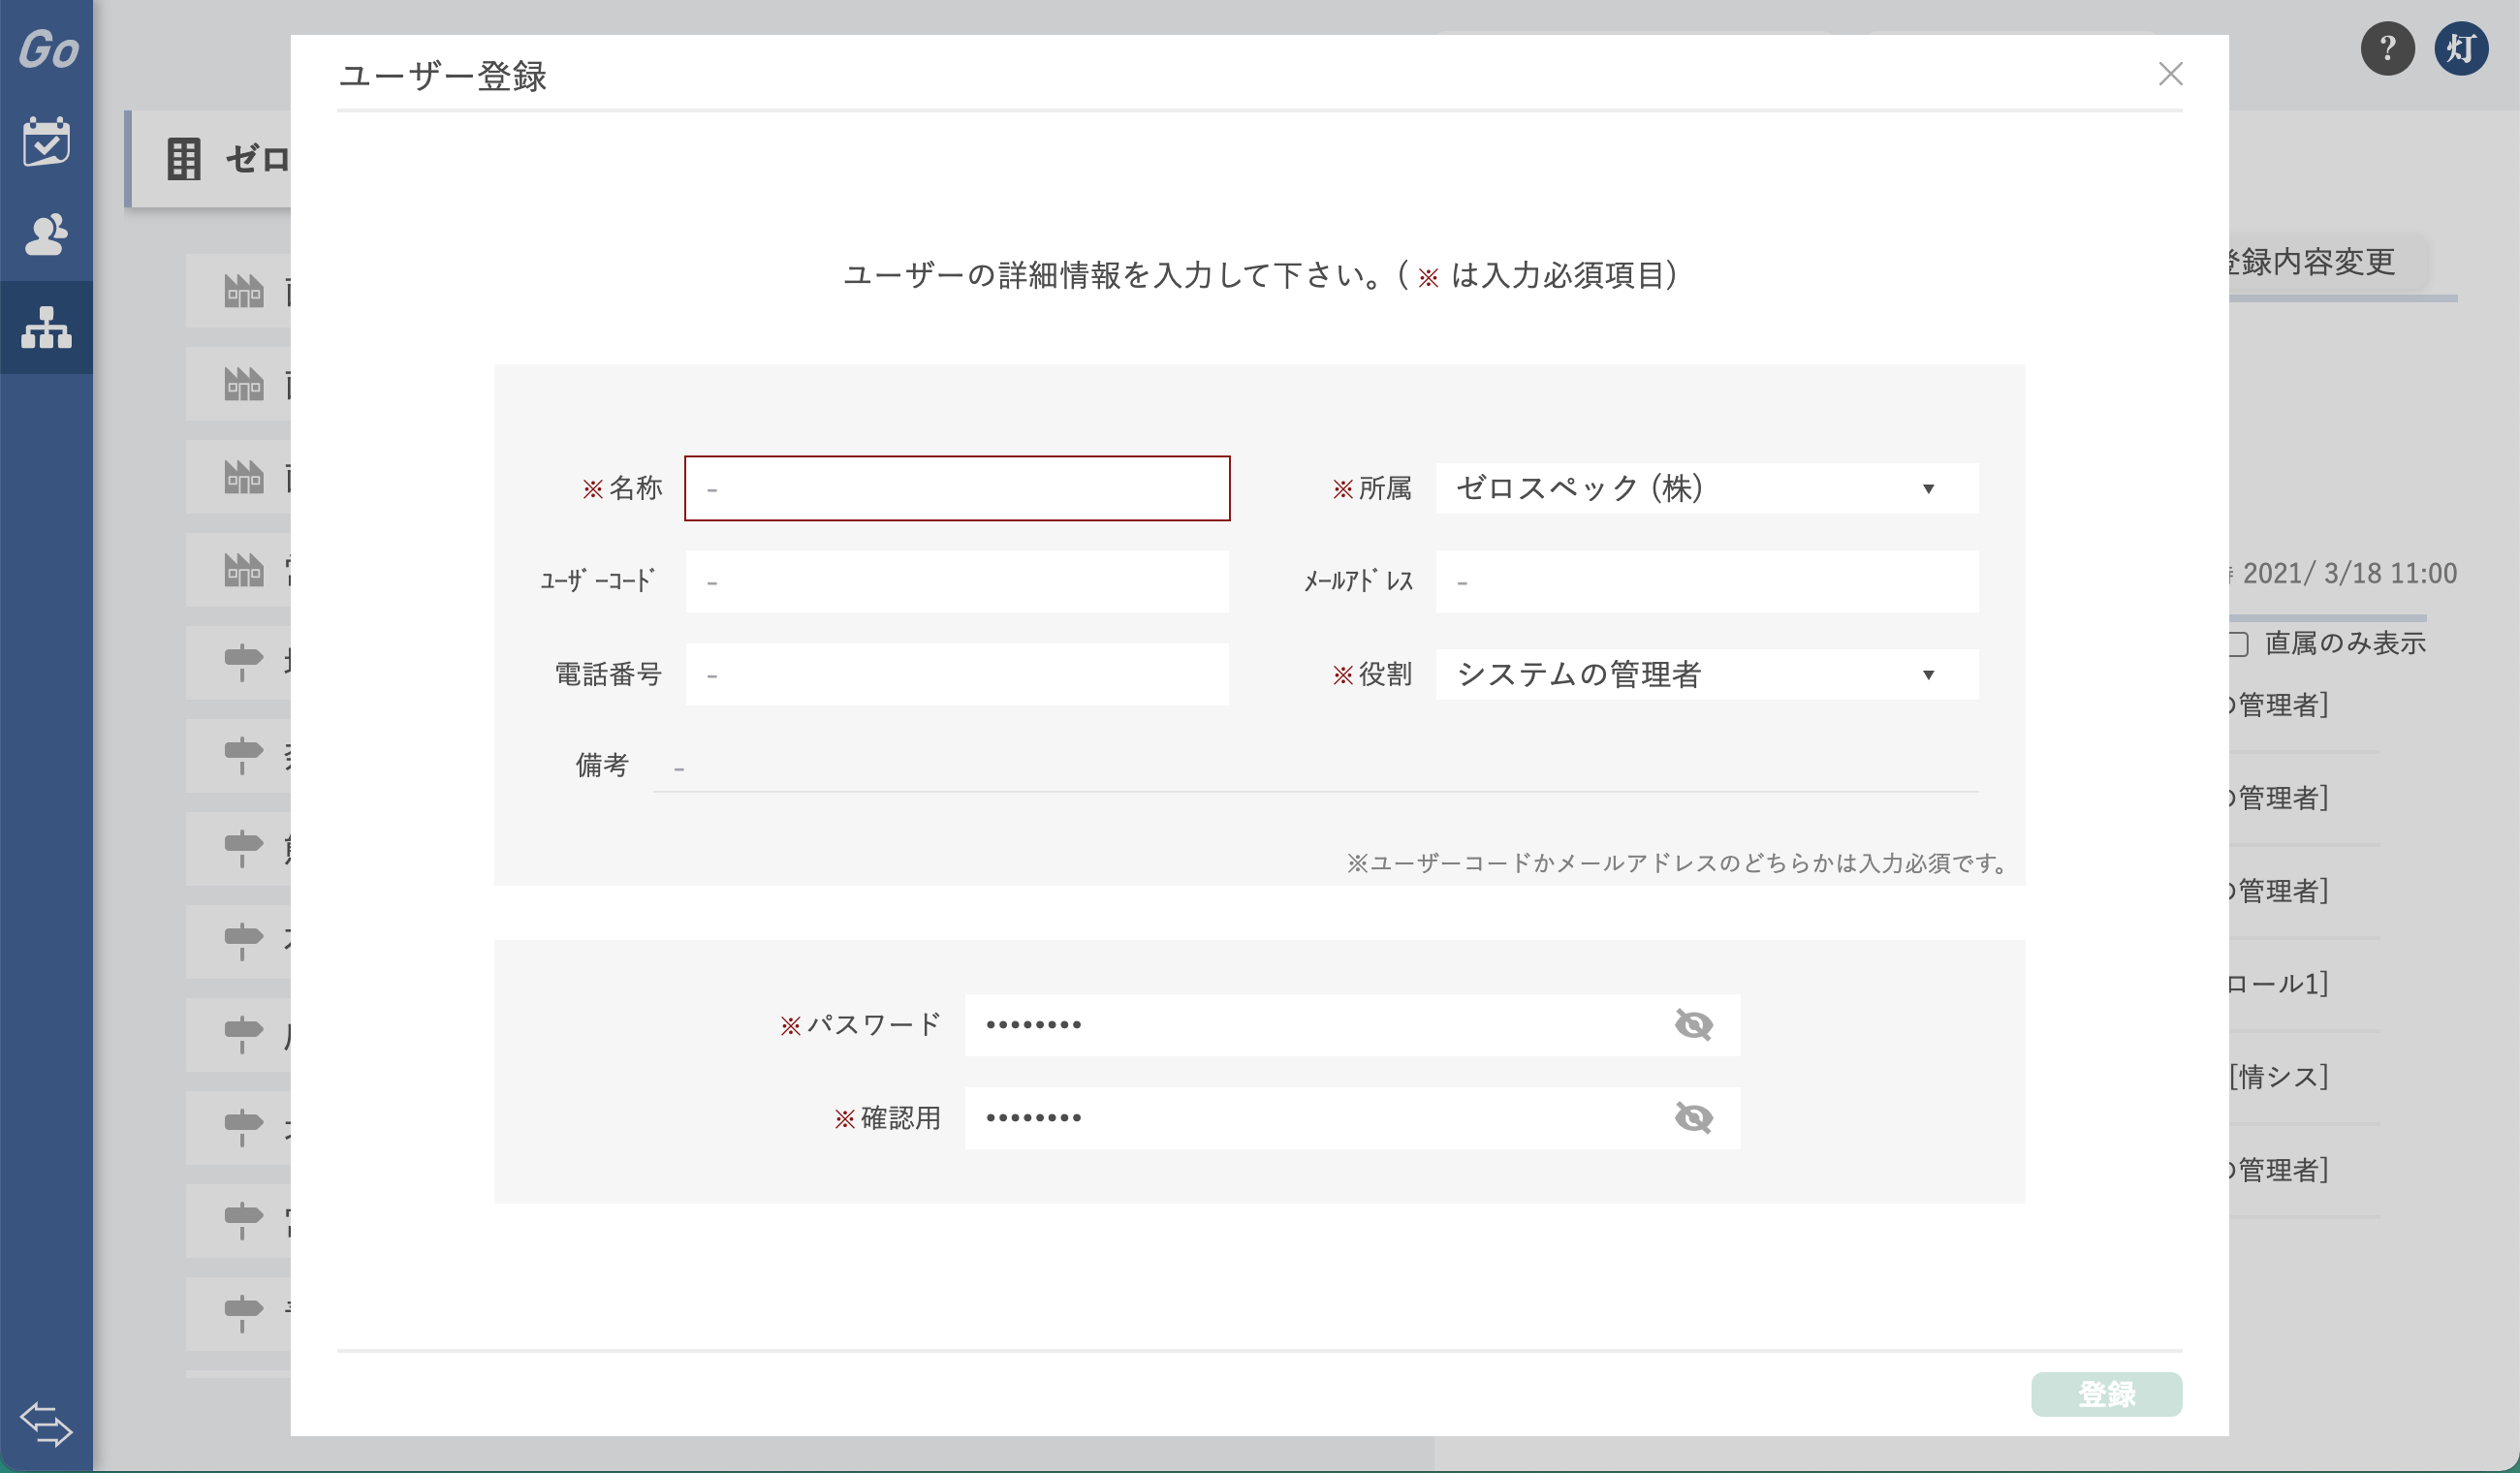This screenshot has height=1473, width=2520.
Task: Click the user avatar/lamp icon top right
Action: tap(2464, 47)
